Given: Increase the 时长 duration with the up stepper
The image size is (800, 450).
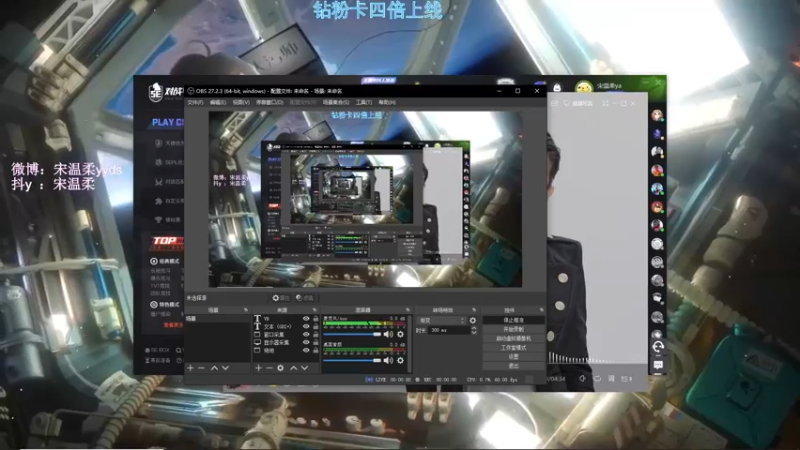Looking at the screenshot, I should [x=474, y=328].
